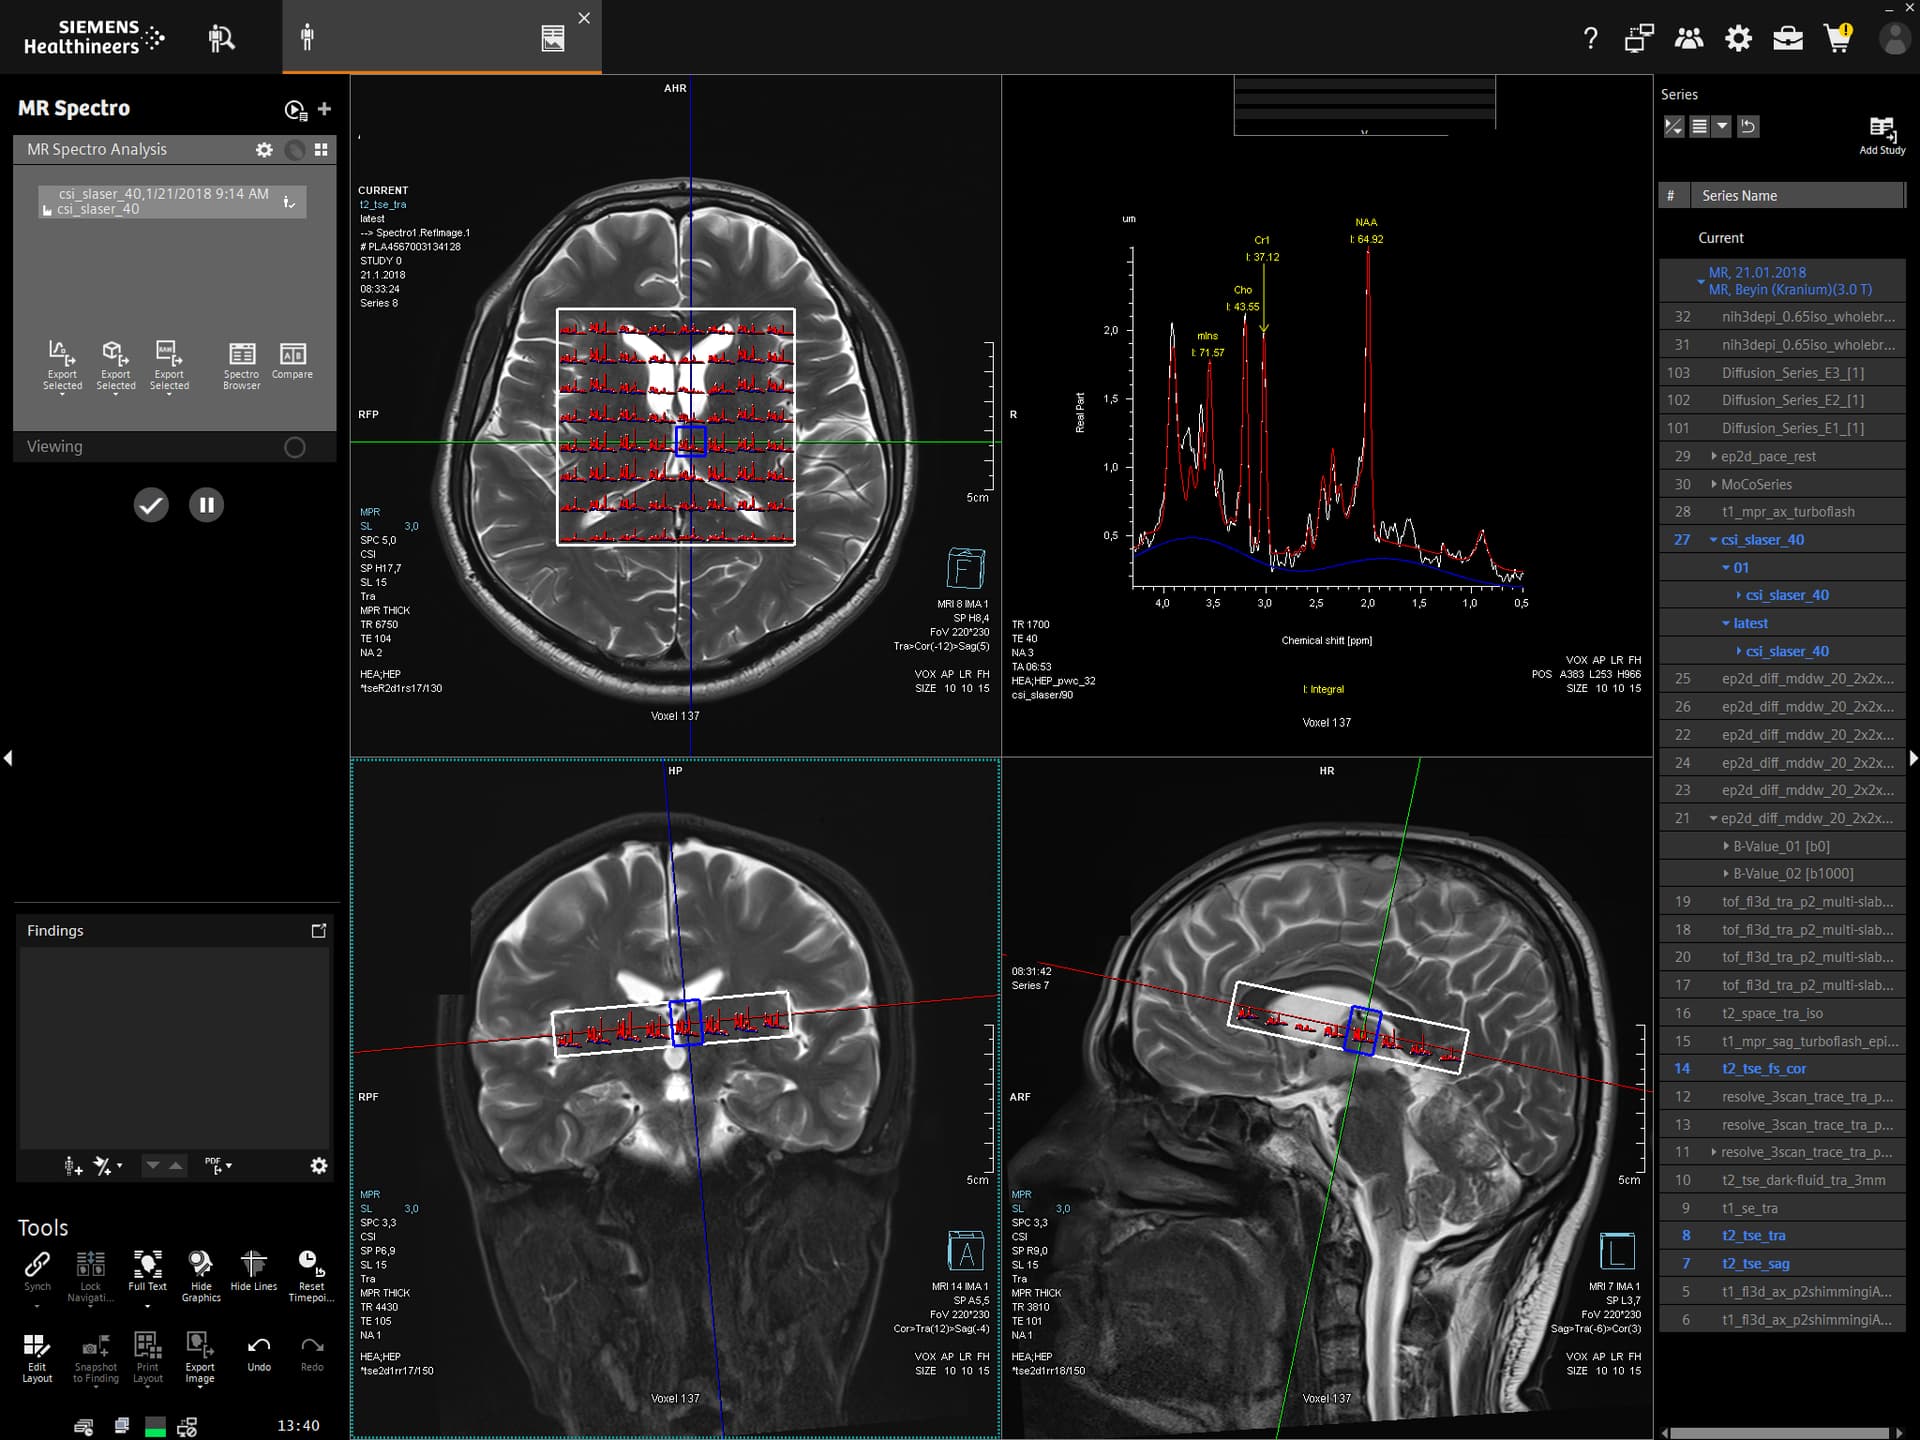Click the Synch tool icon

[37, 1264]
